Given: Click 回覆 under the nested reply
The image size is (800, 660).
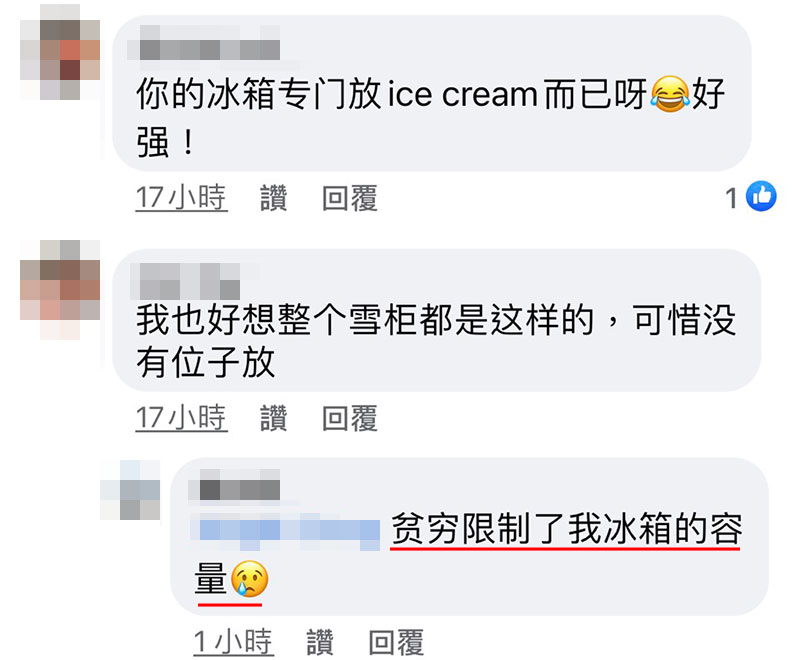Looking at the screenshot, I should (396, 642).
